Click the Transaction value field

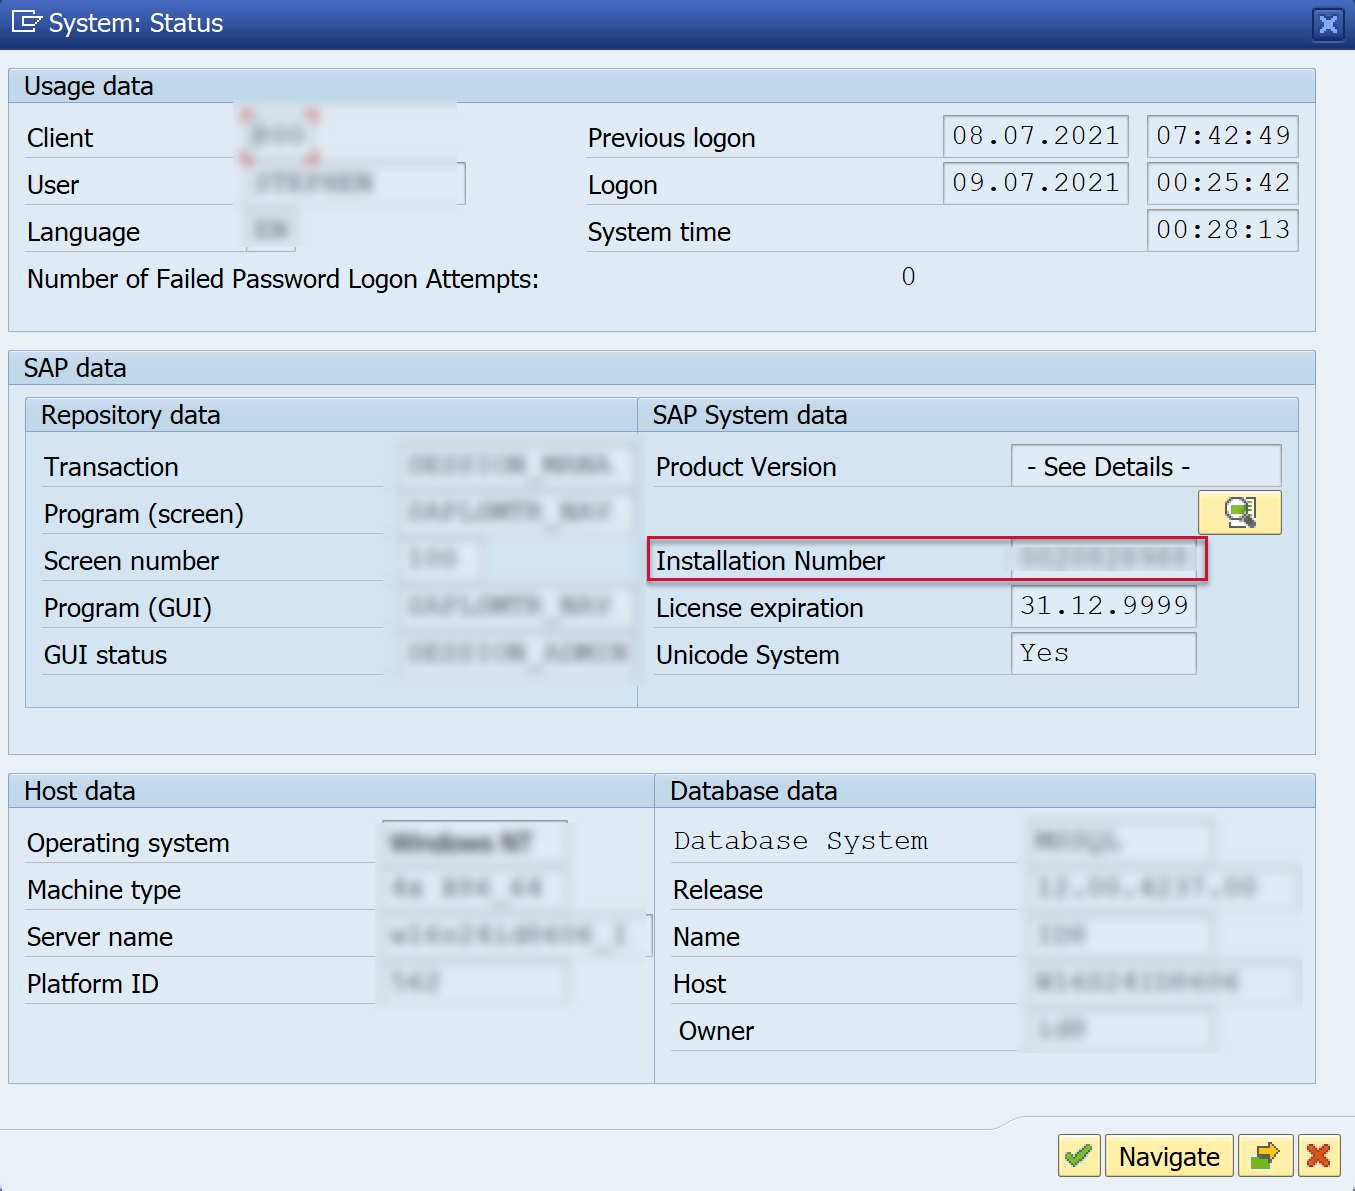515,465
